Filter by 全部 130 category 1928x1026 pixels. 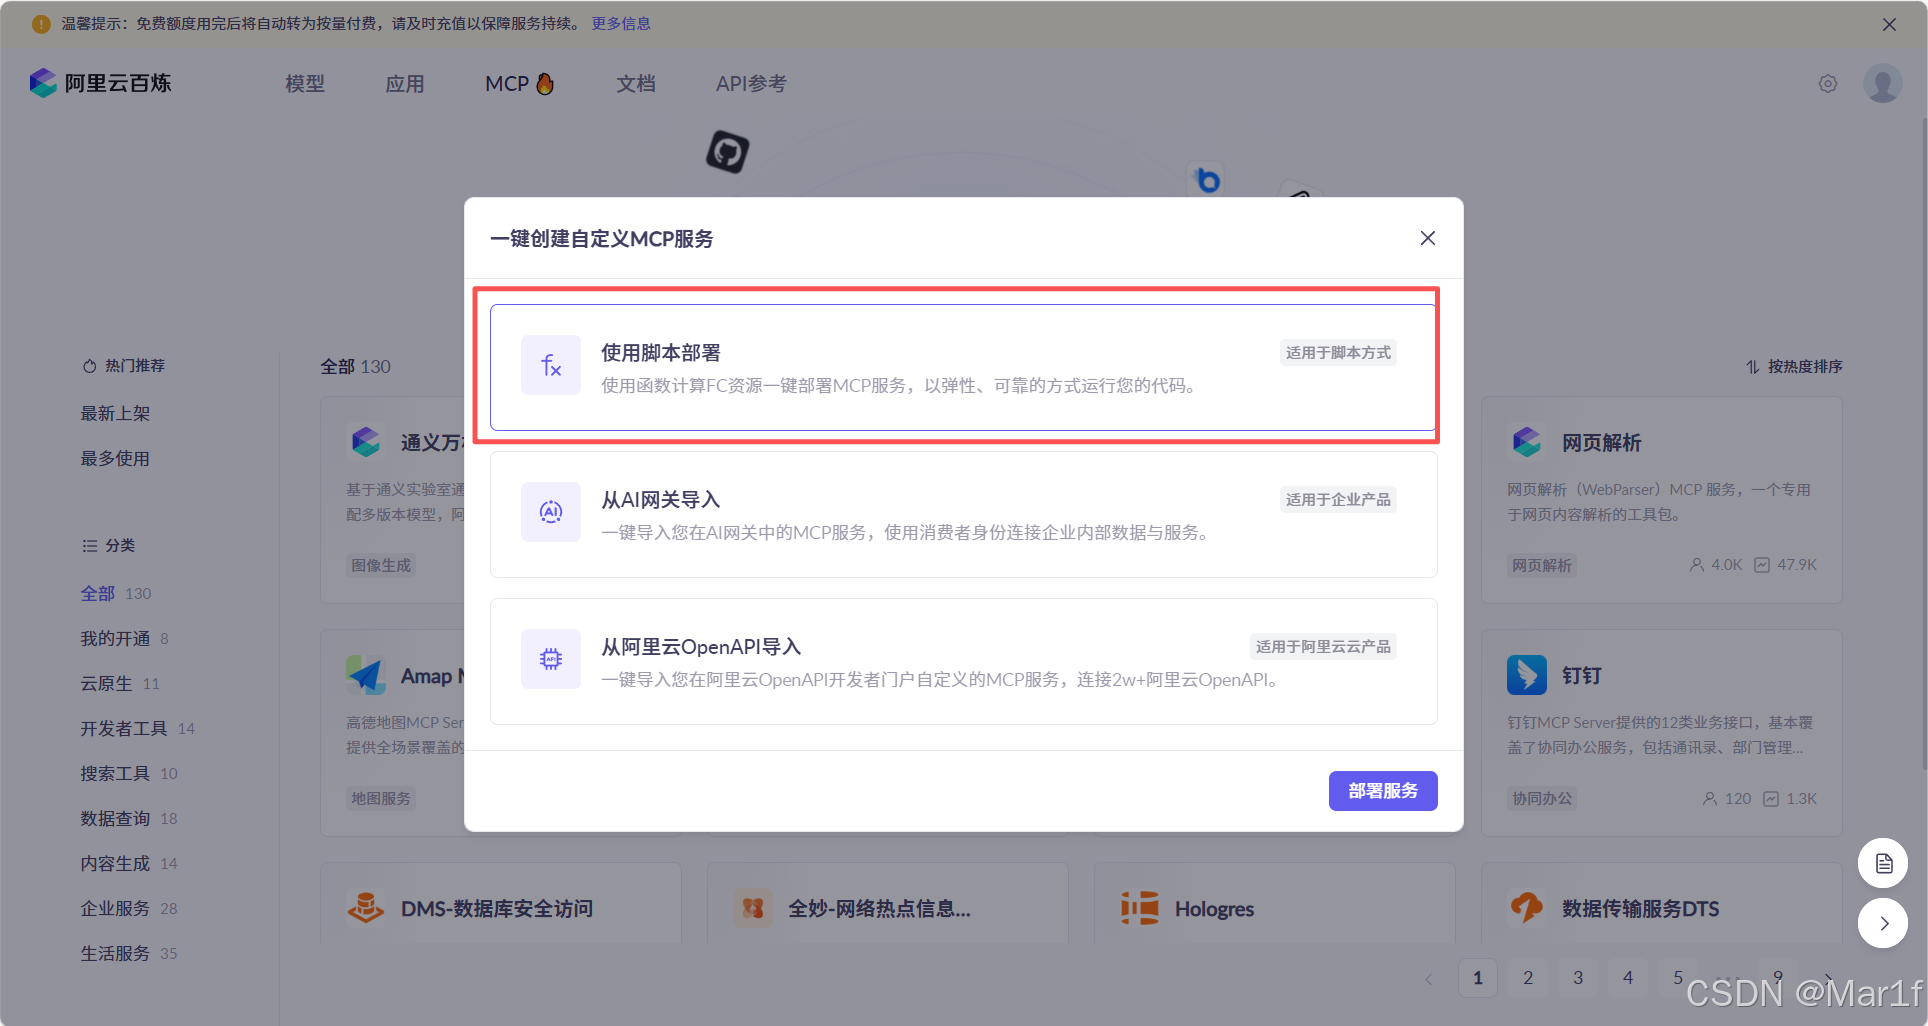116,593
